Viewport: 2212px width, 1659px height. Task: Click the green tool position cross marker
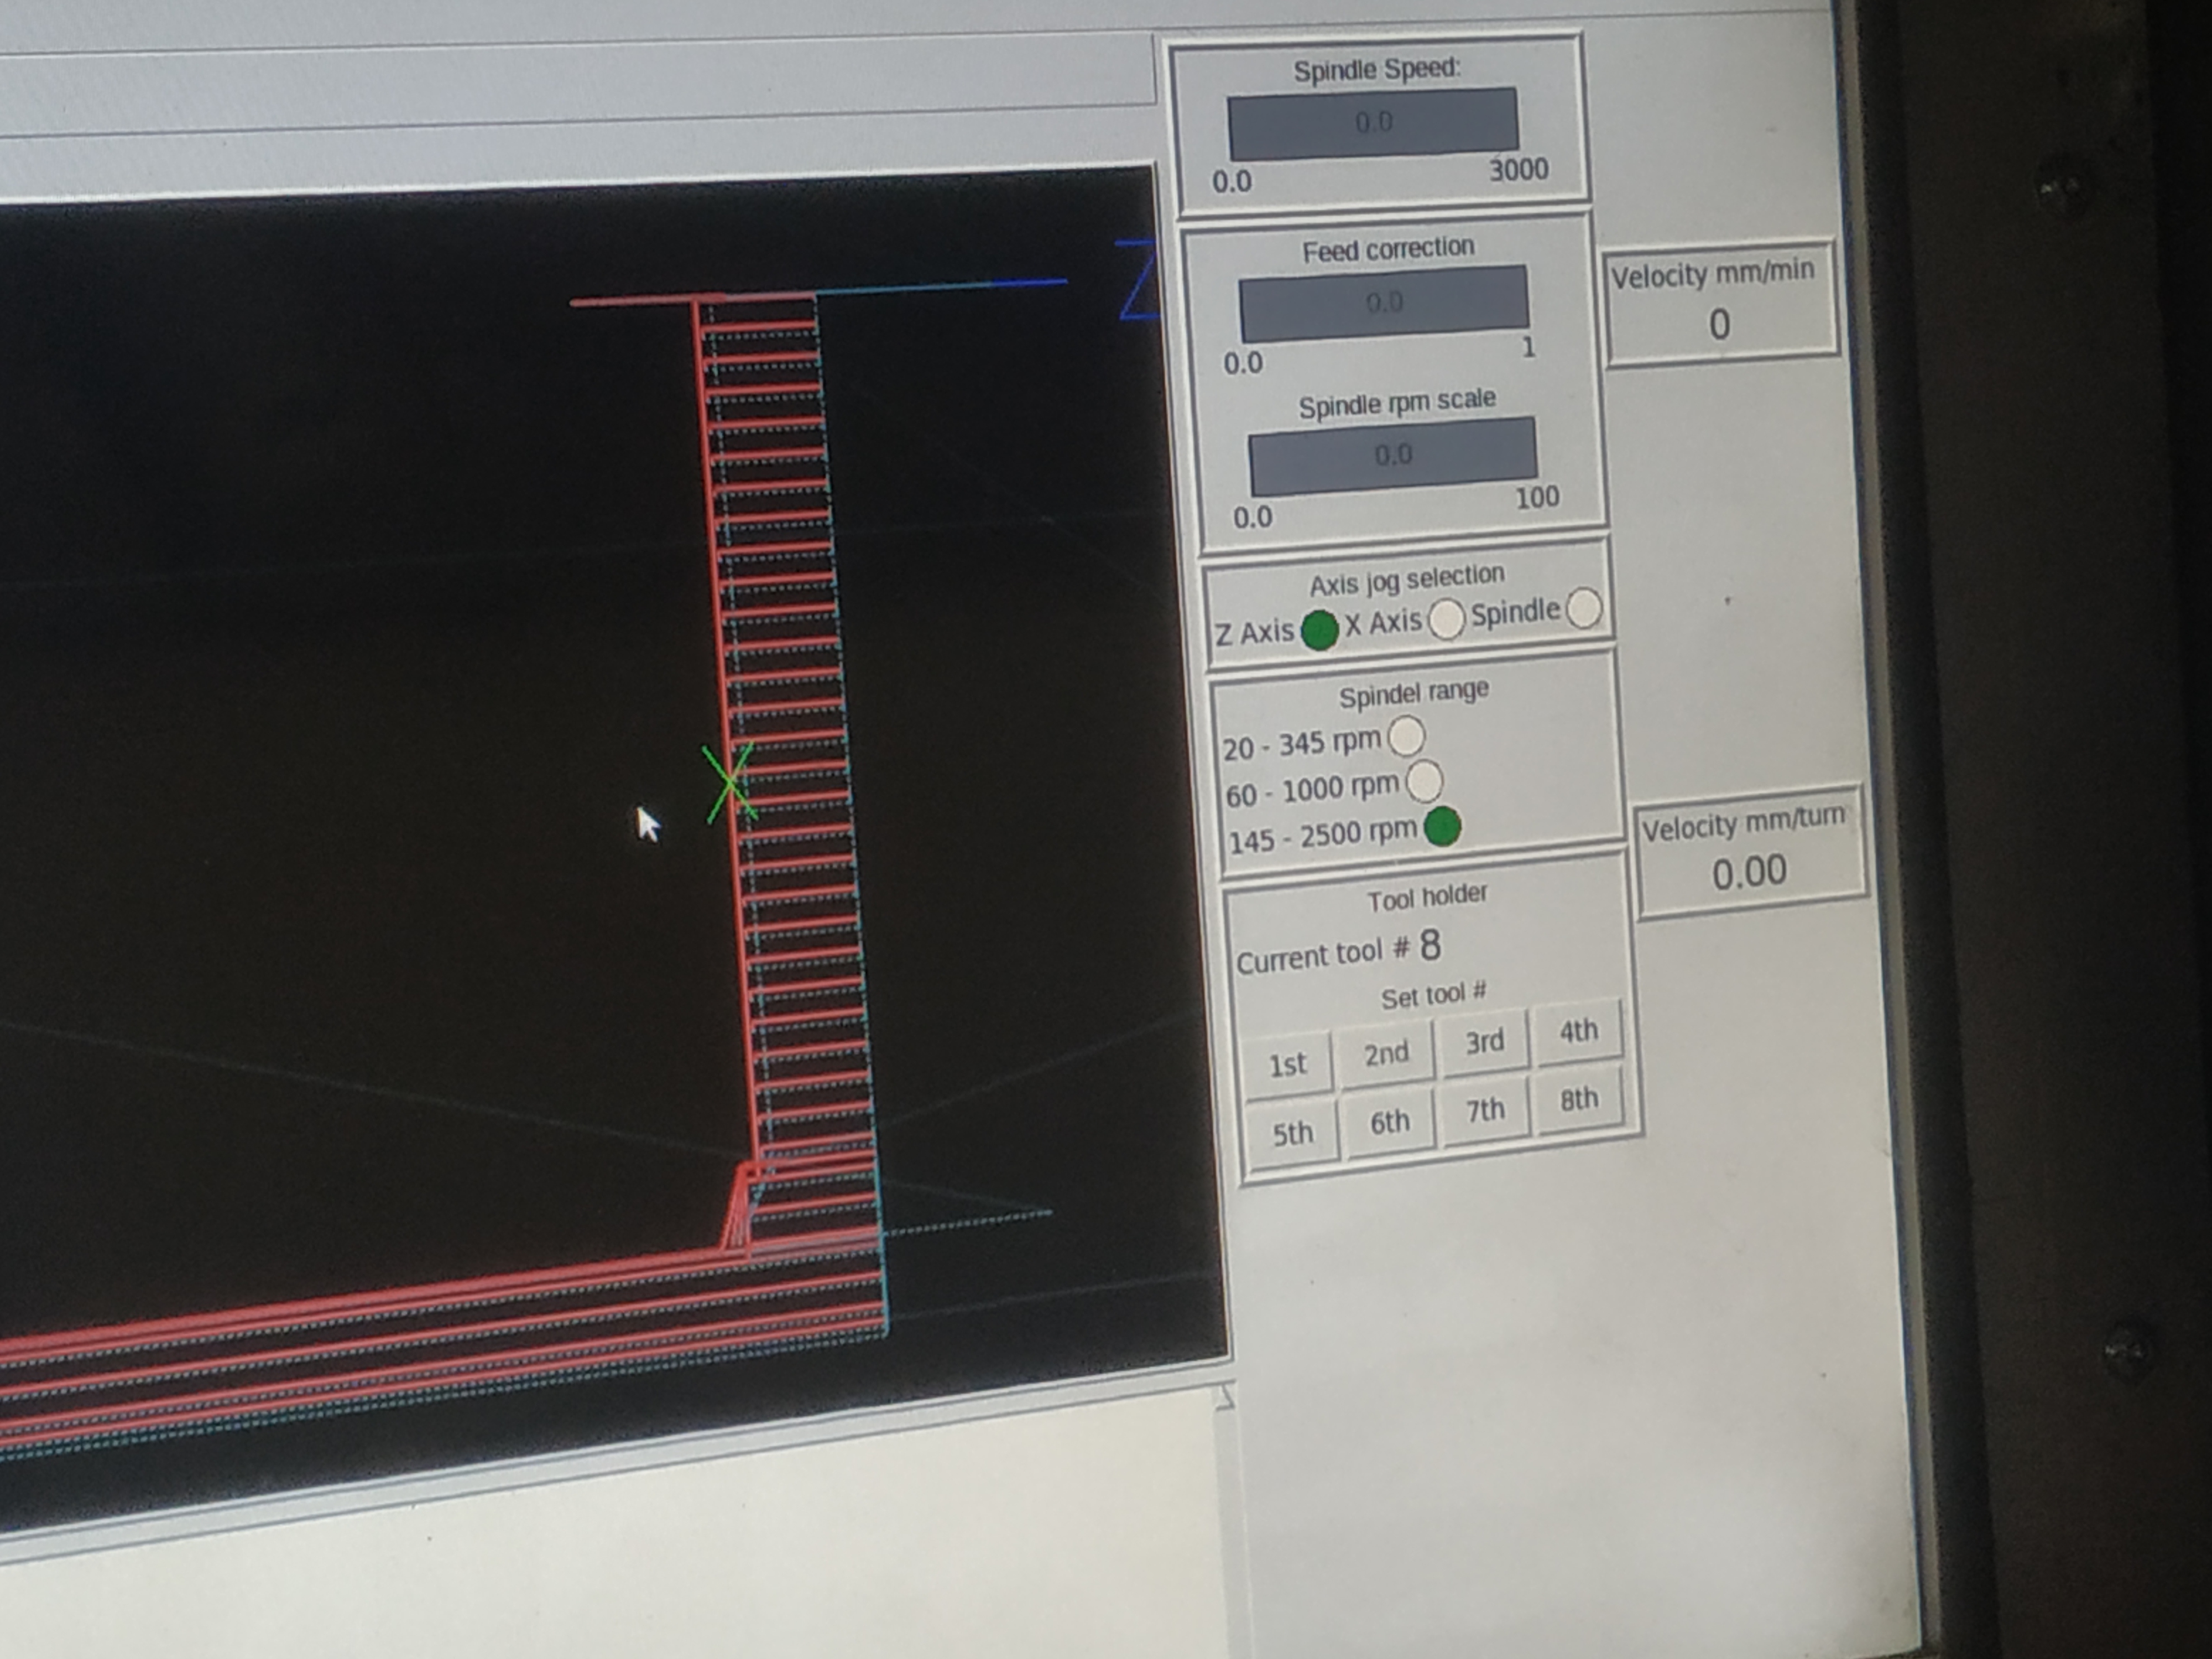(x=729, y=784)
